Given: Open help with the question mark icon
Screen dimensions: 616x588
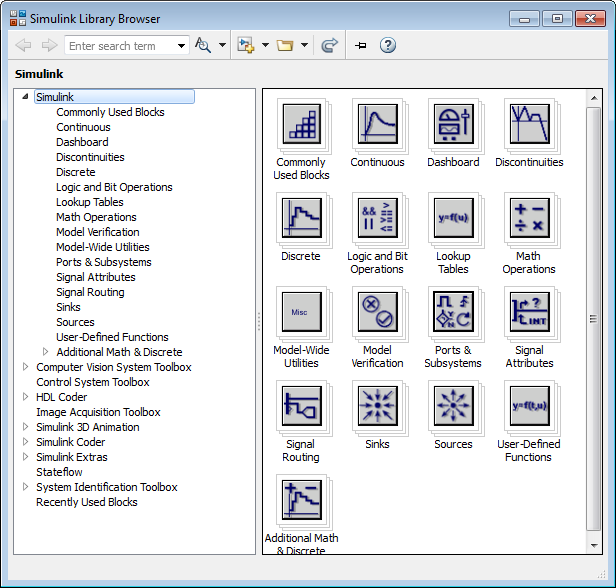Looking at the screenshot, I should [x=388, y=45].
